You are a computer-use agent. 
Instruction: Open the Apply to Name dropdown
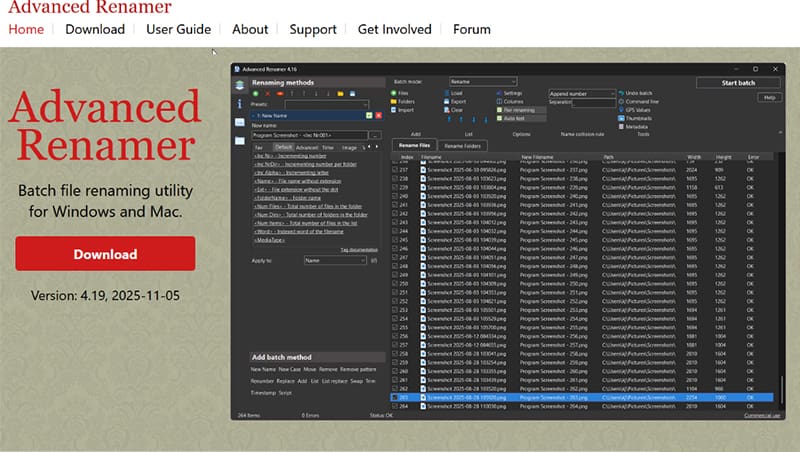click(x=334, y=260)
